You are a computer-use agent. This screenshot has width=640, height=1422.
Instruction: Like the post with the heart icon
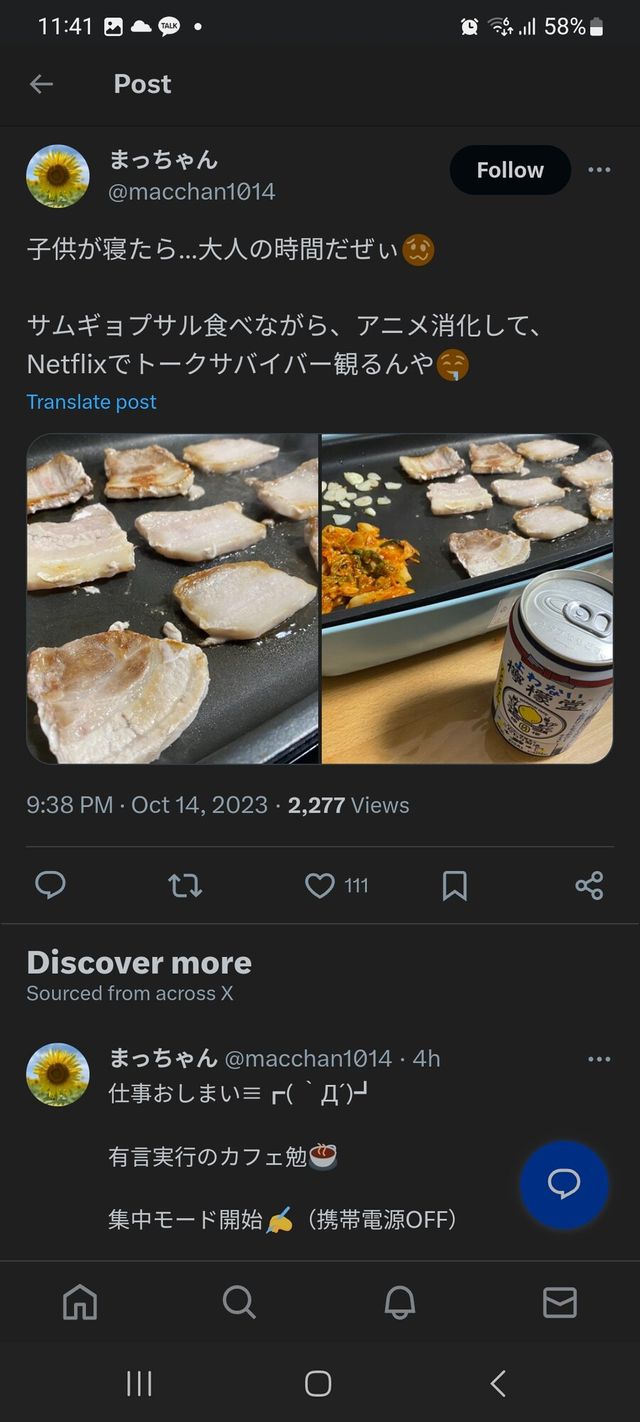318,885
